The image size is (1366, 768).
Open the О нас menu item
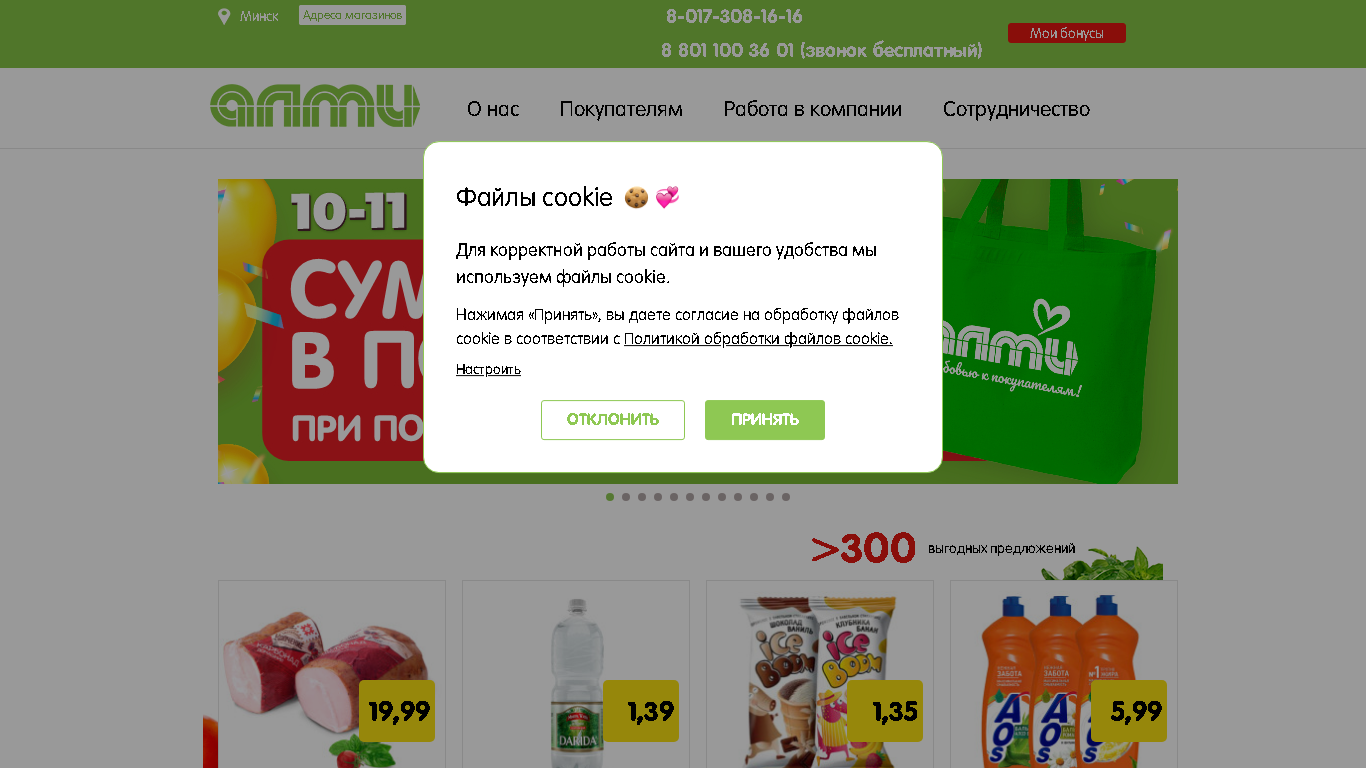(x=493, y=109)
